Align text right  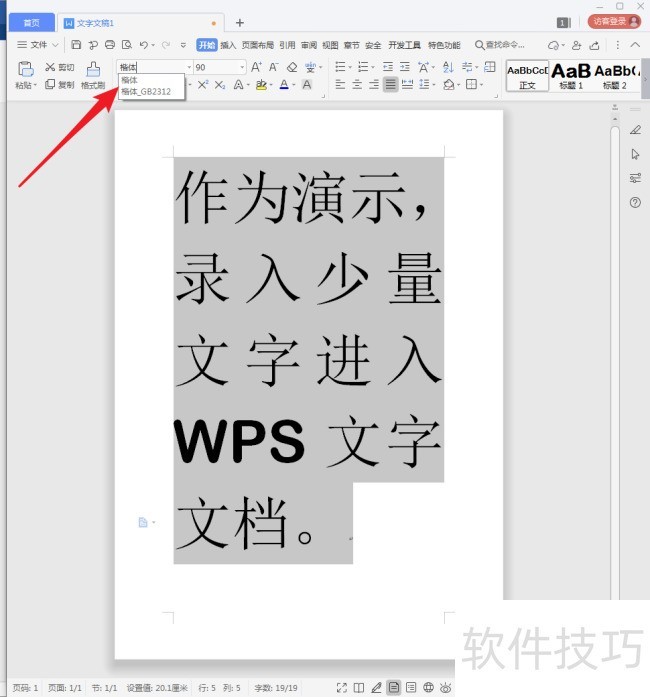pos(374,84)
